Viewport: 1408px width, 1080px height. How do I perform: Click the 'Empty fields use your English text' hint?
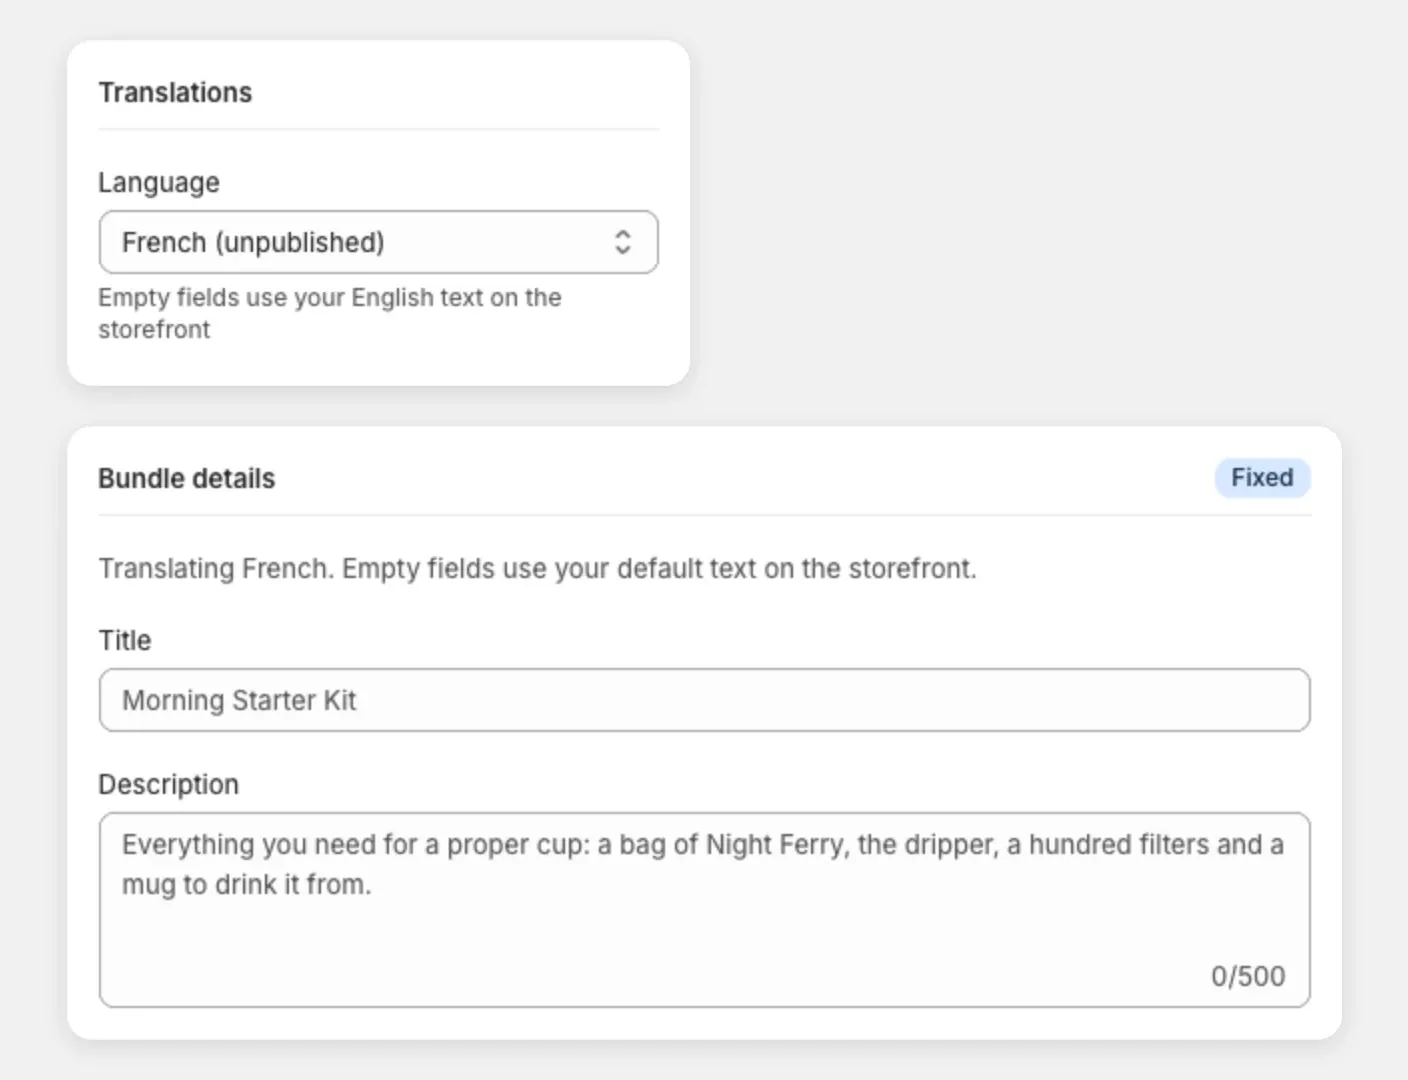[330, 313]
